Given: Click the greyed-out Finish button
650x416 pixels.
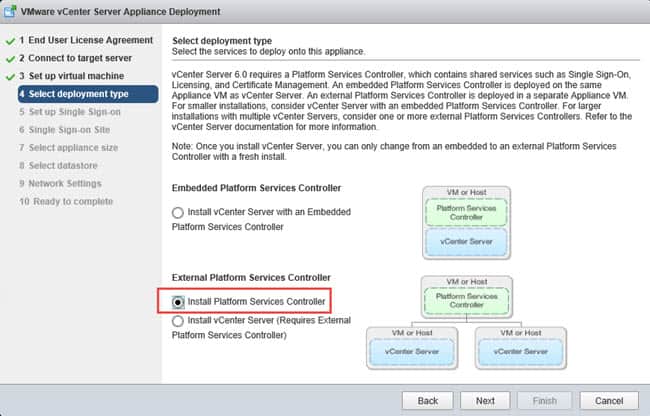Looking at the screenshot, I should (544, 401).
